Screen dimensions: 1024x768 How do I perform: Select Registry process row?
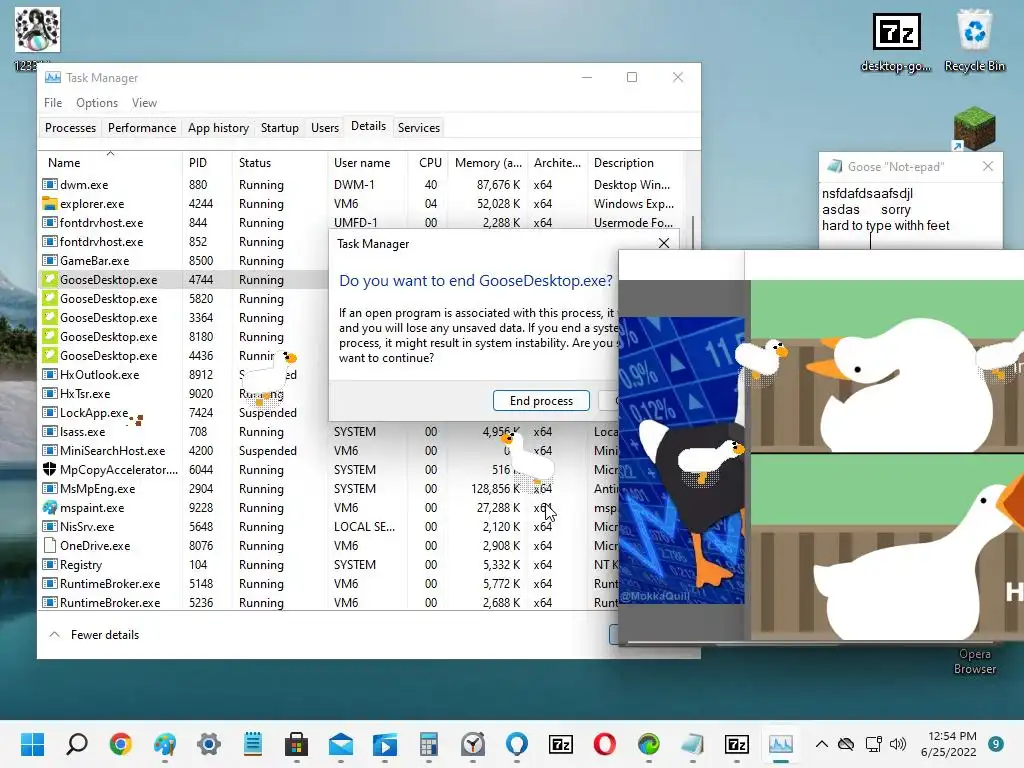pos(328,564)
